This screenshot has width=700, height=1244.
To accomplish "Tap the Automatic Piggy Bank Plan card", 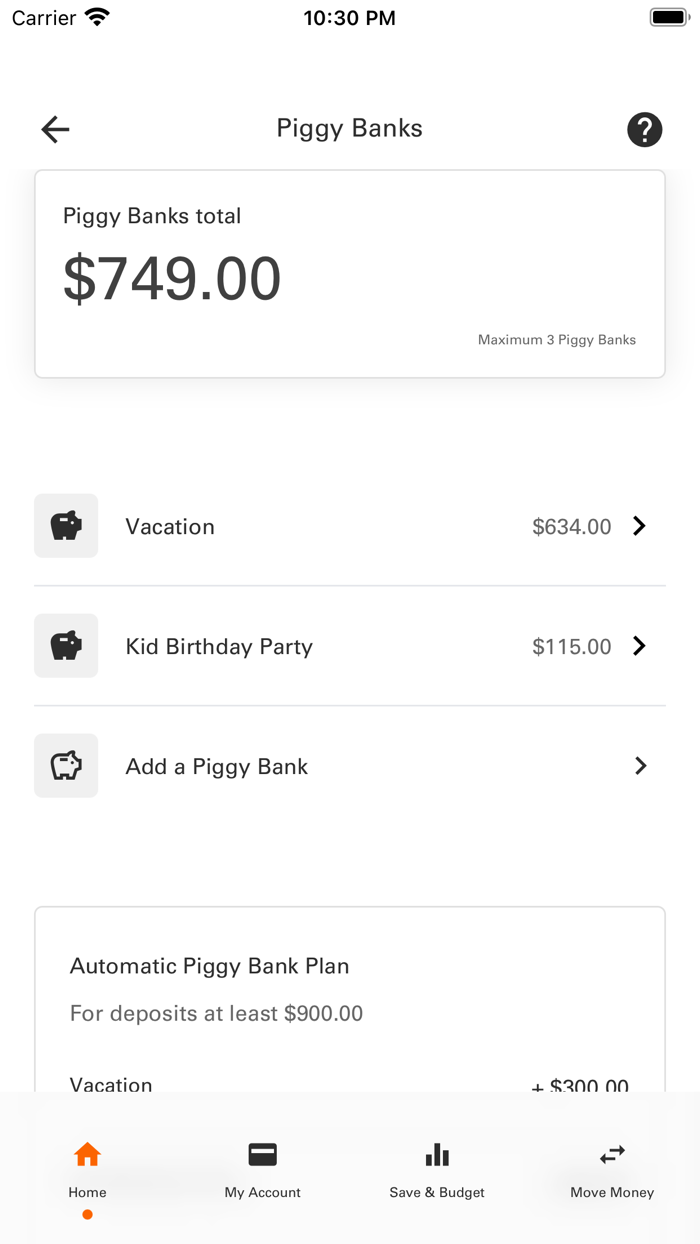I will point(350,1000).
